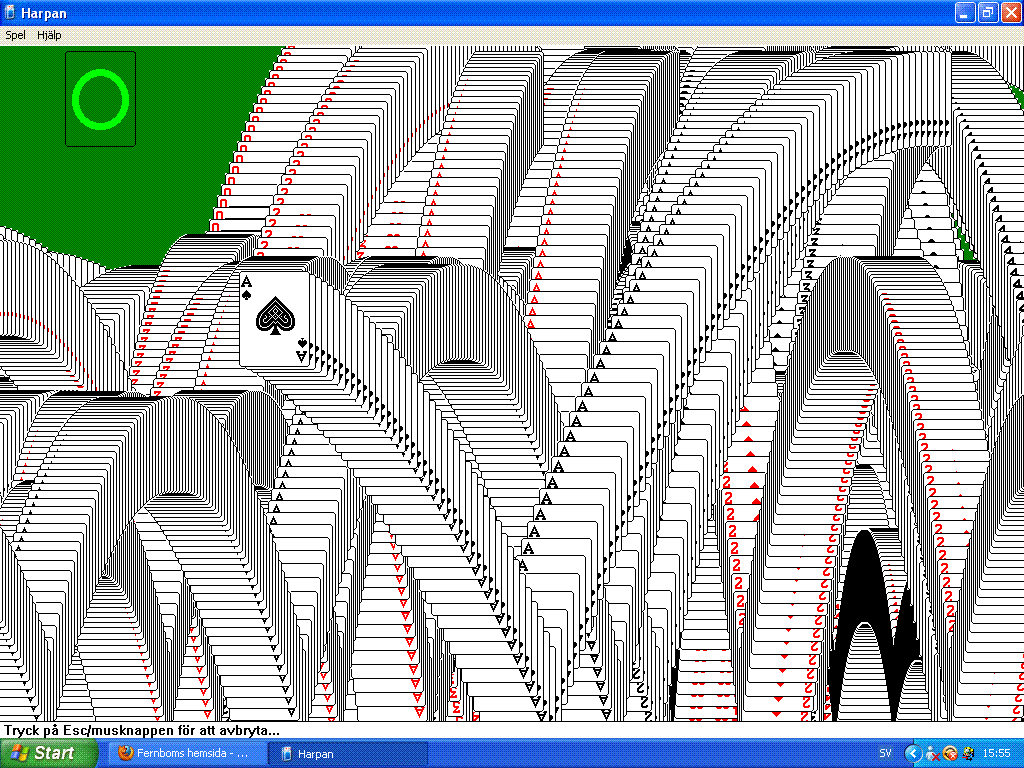
Task: Minimize the Harpan window
Action: (x=964, y=12)
